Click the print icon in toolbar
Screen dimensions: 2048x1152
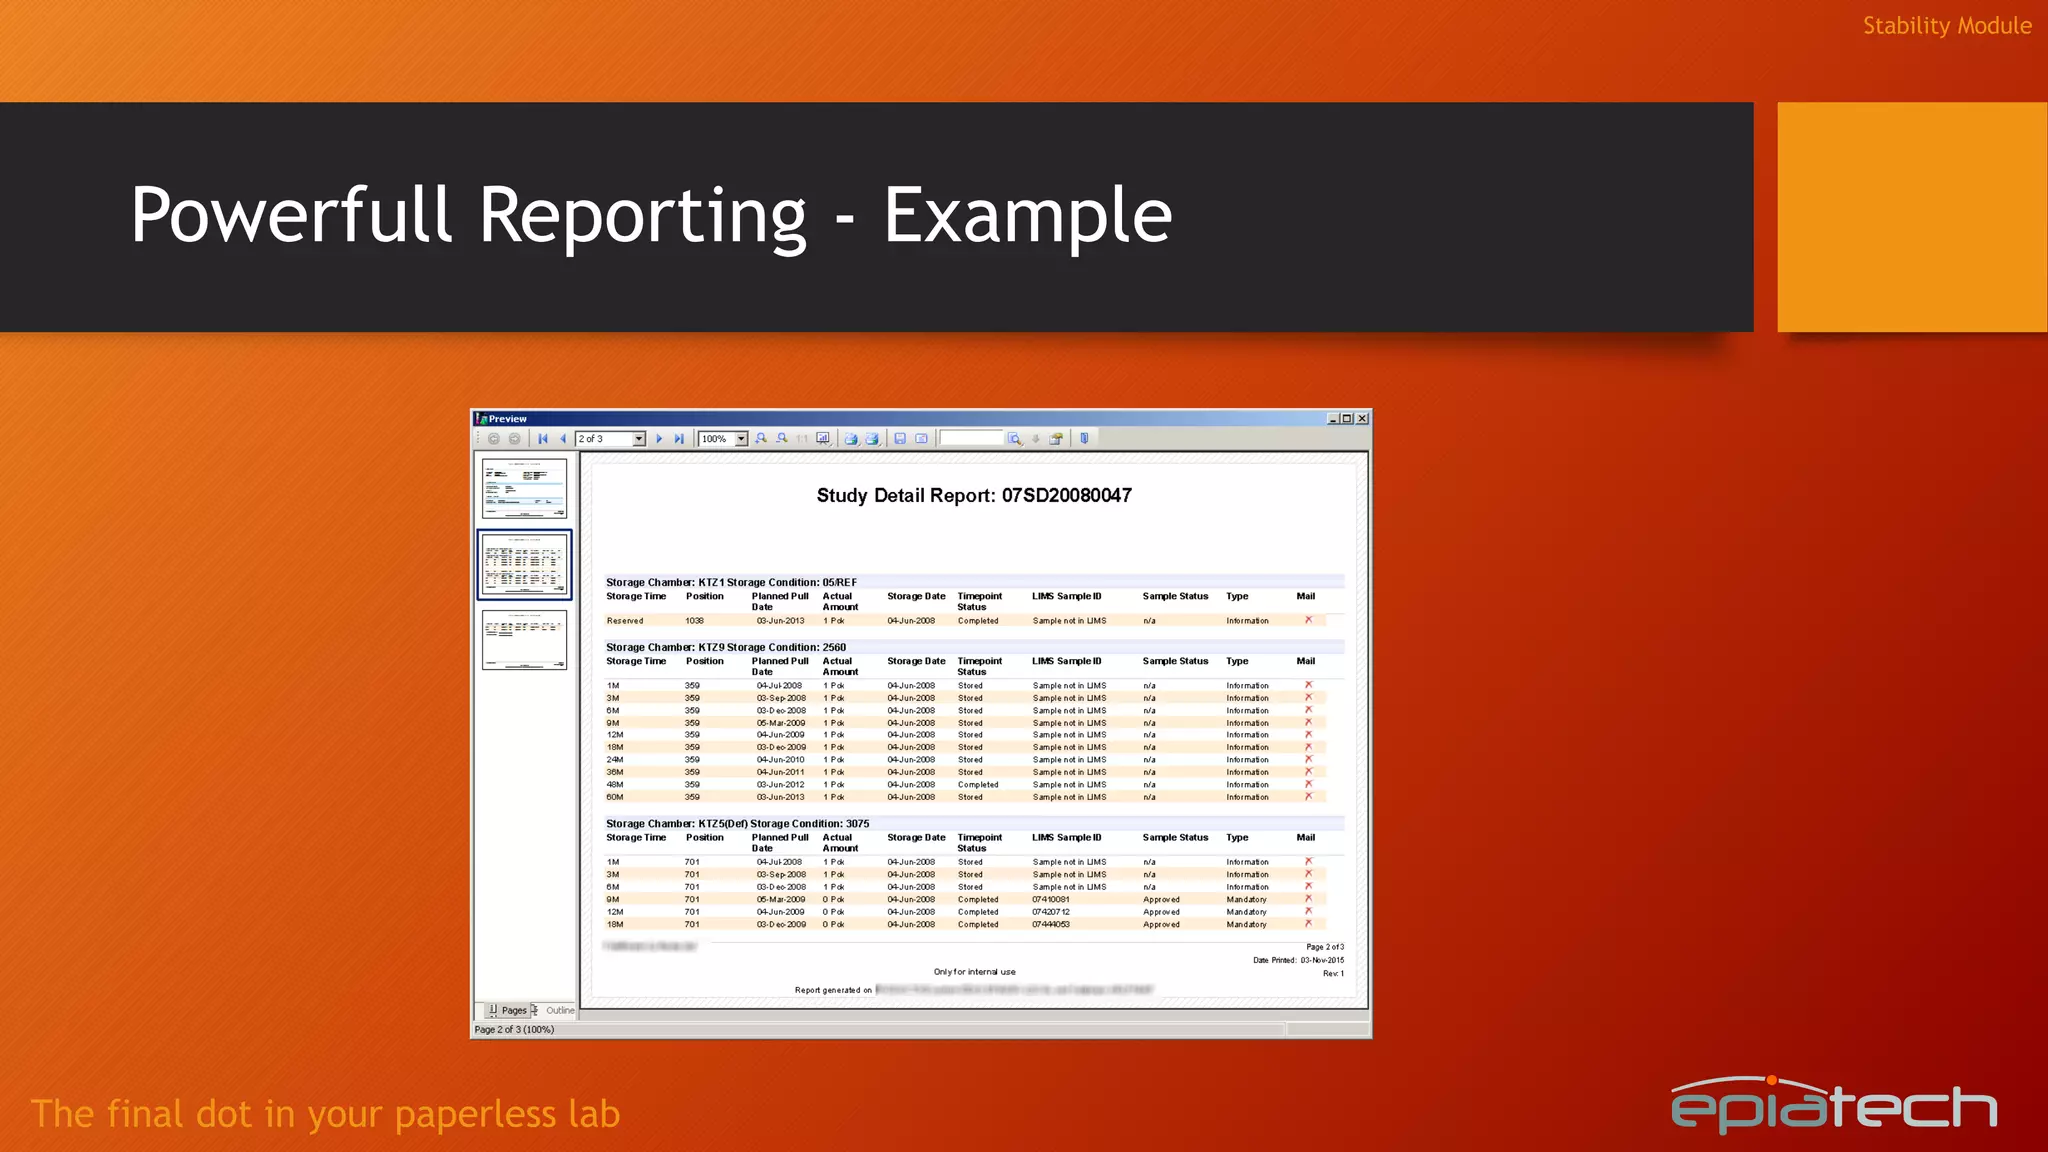[x=851, y=439]
